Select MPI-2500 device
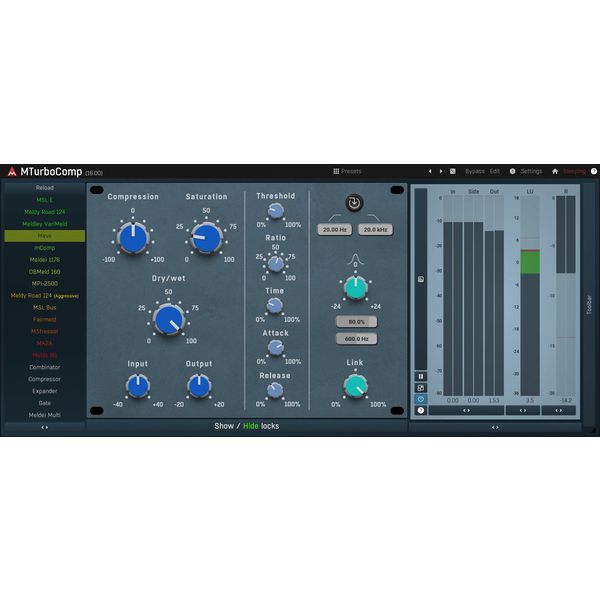 coord(45,284)
